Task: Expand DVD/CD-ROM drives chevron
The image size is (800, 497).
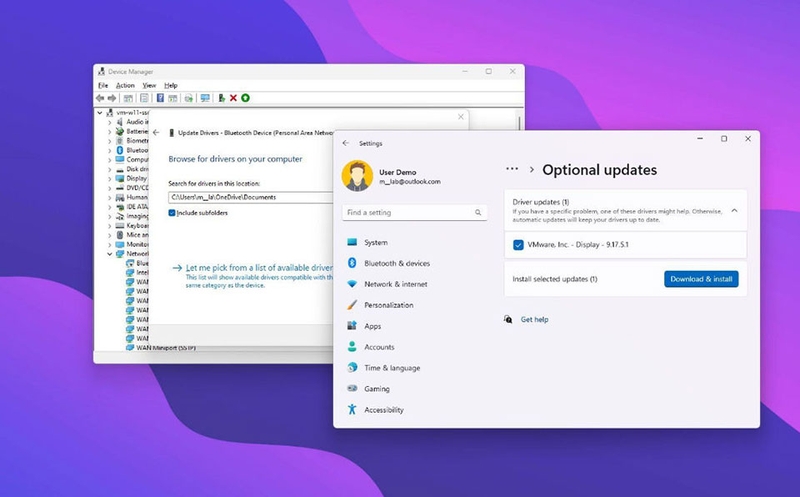Action: click(109, 188)
